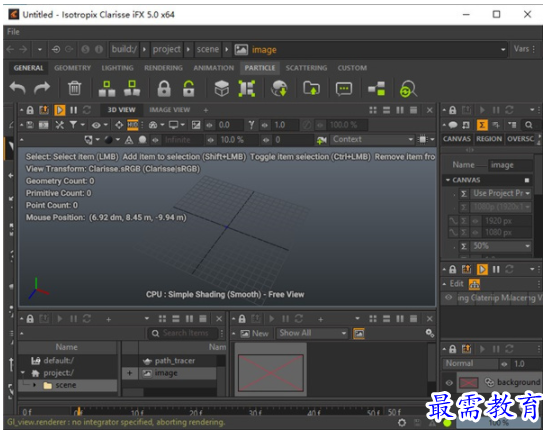Screen dimensions: 550x438
Task: Select the empty image thumbnail
Action: [x=270, y=373]
